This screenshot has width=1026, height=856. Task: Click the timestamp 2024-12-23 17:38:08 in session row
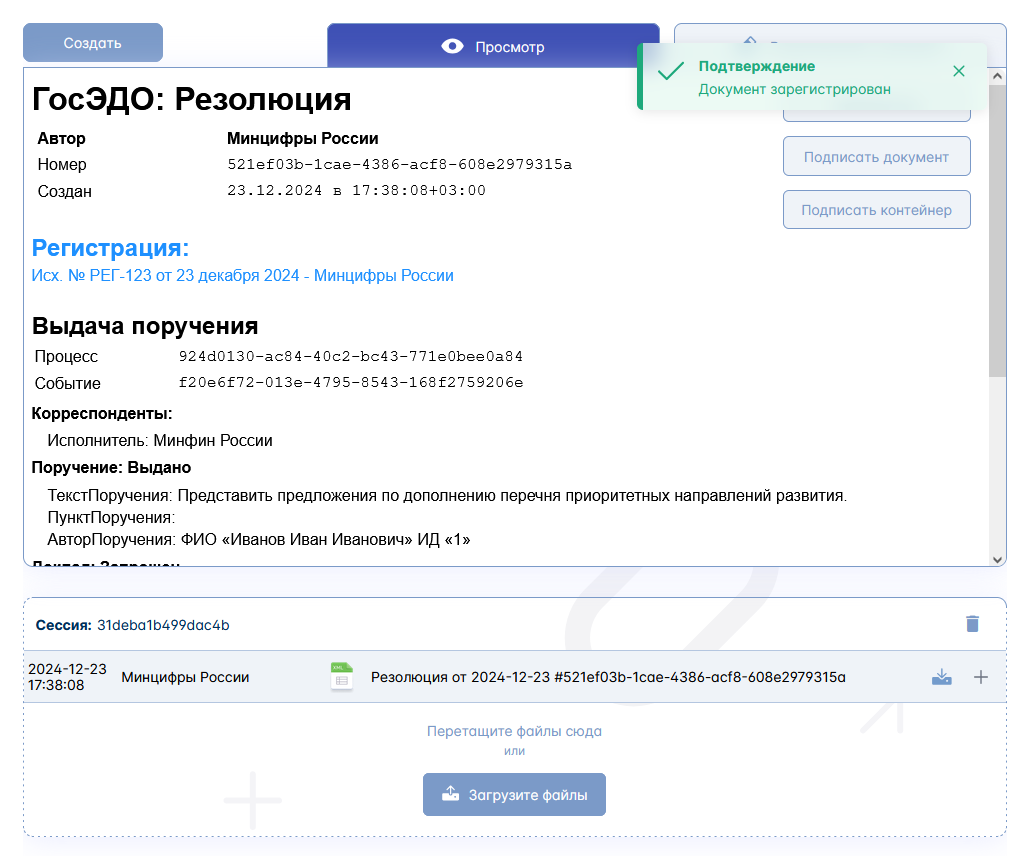(67, 677)
